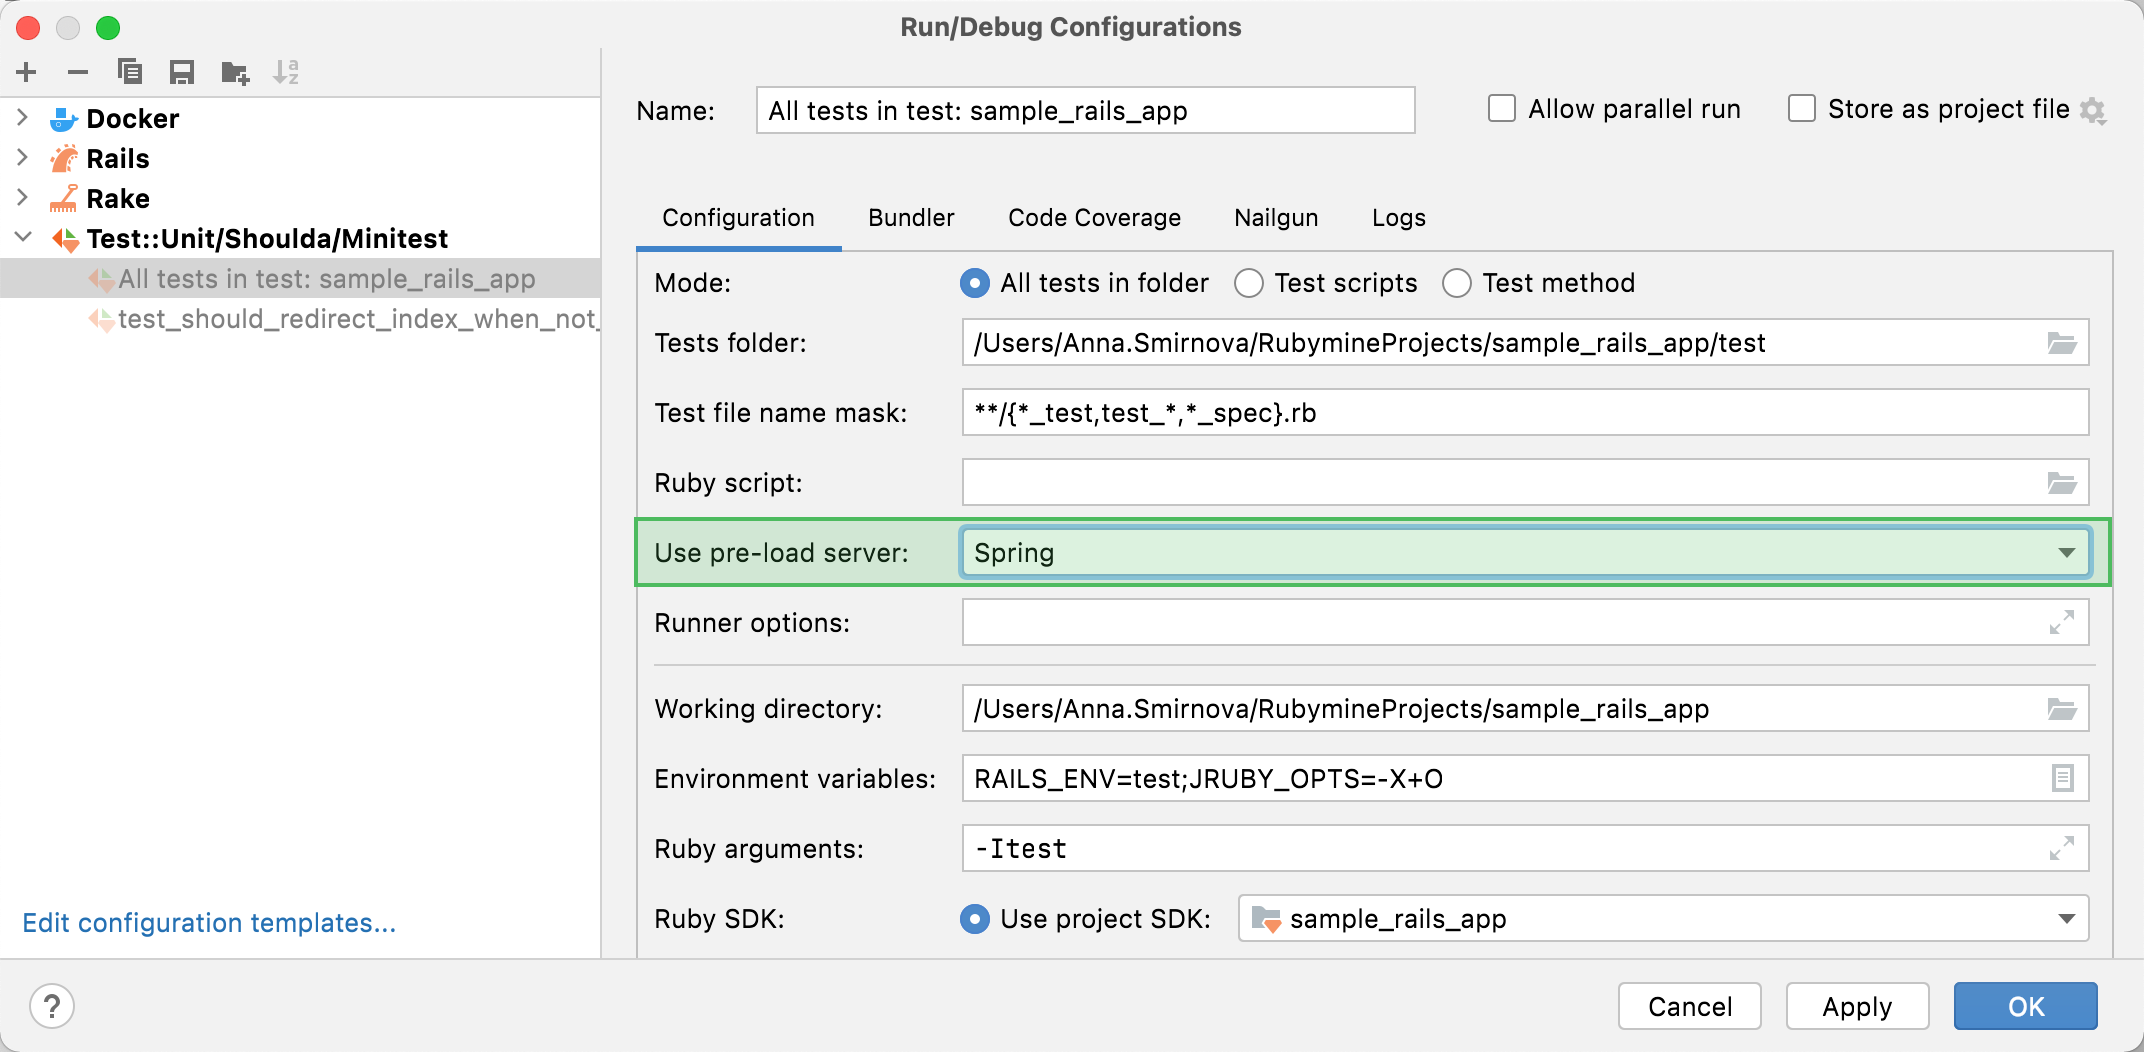2144x1052 pixels.
Task: Save the configuration using the save icon
Action: coord(181,71)
